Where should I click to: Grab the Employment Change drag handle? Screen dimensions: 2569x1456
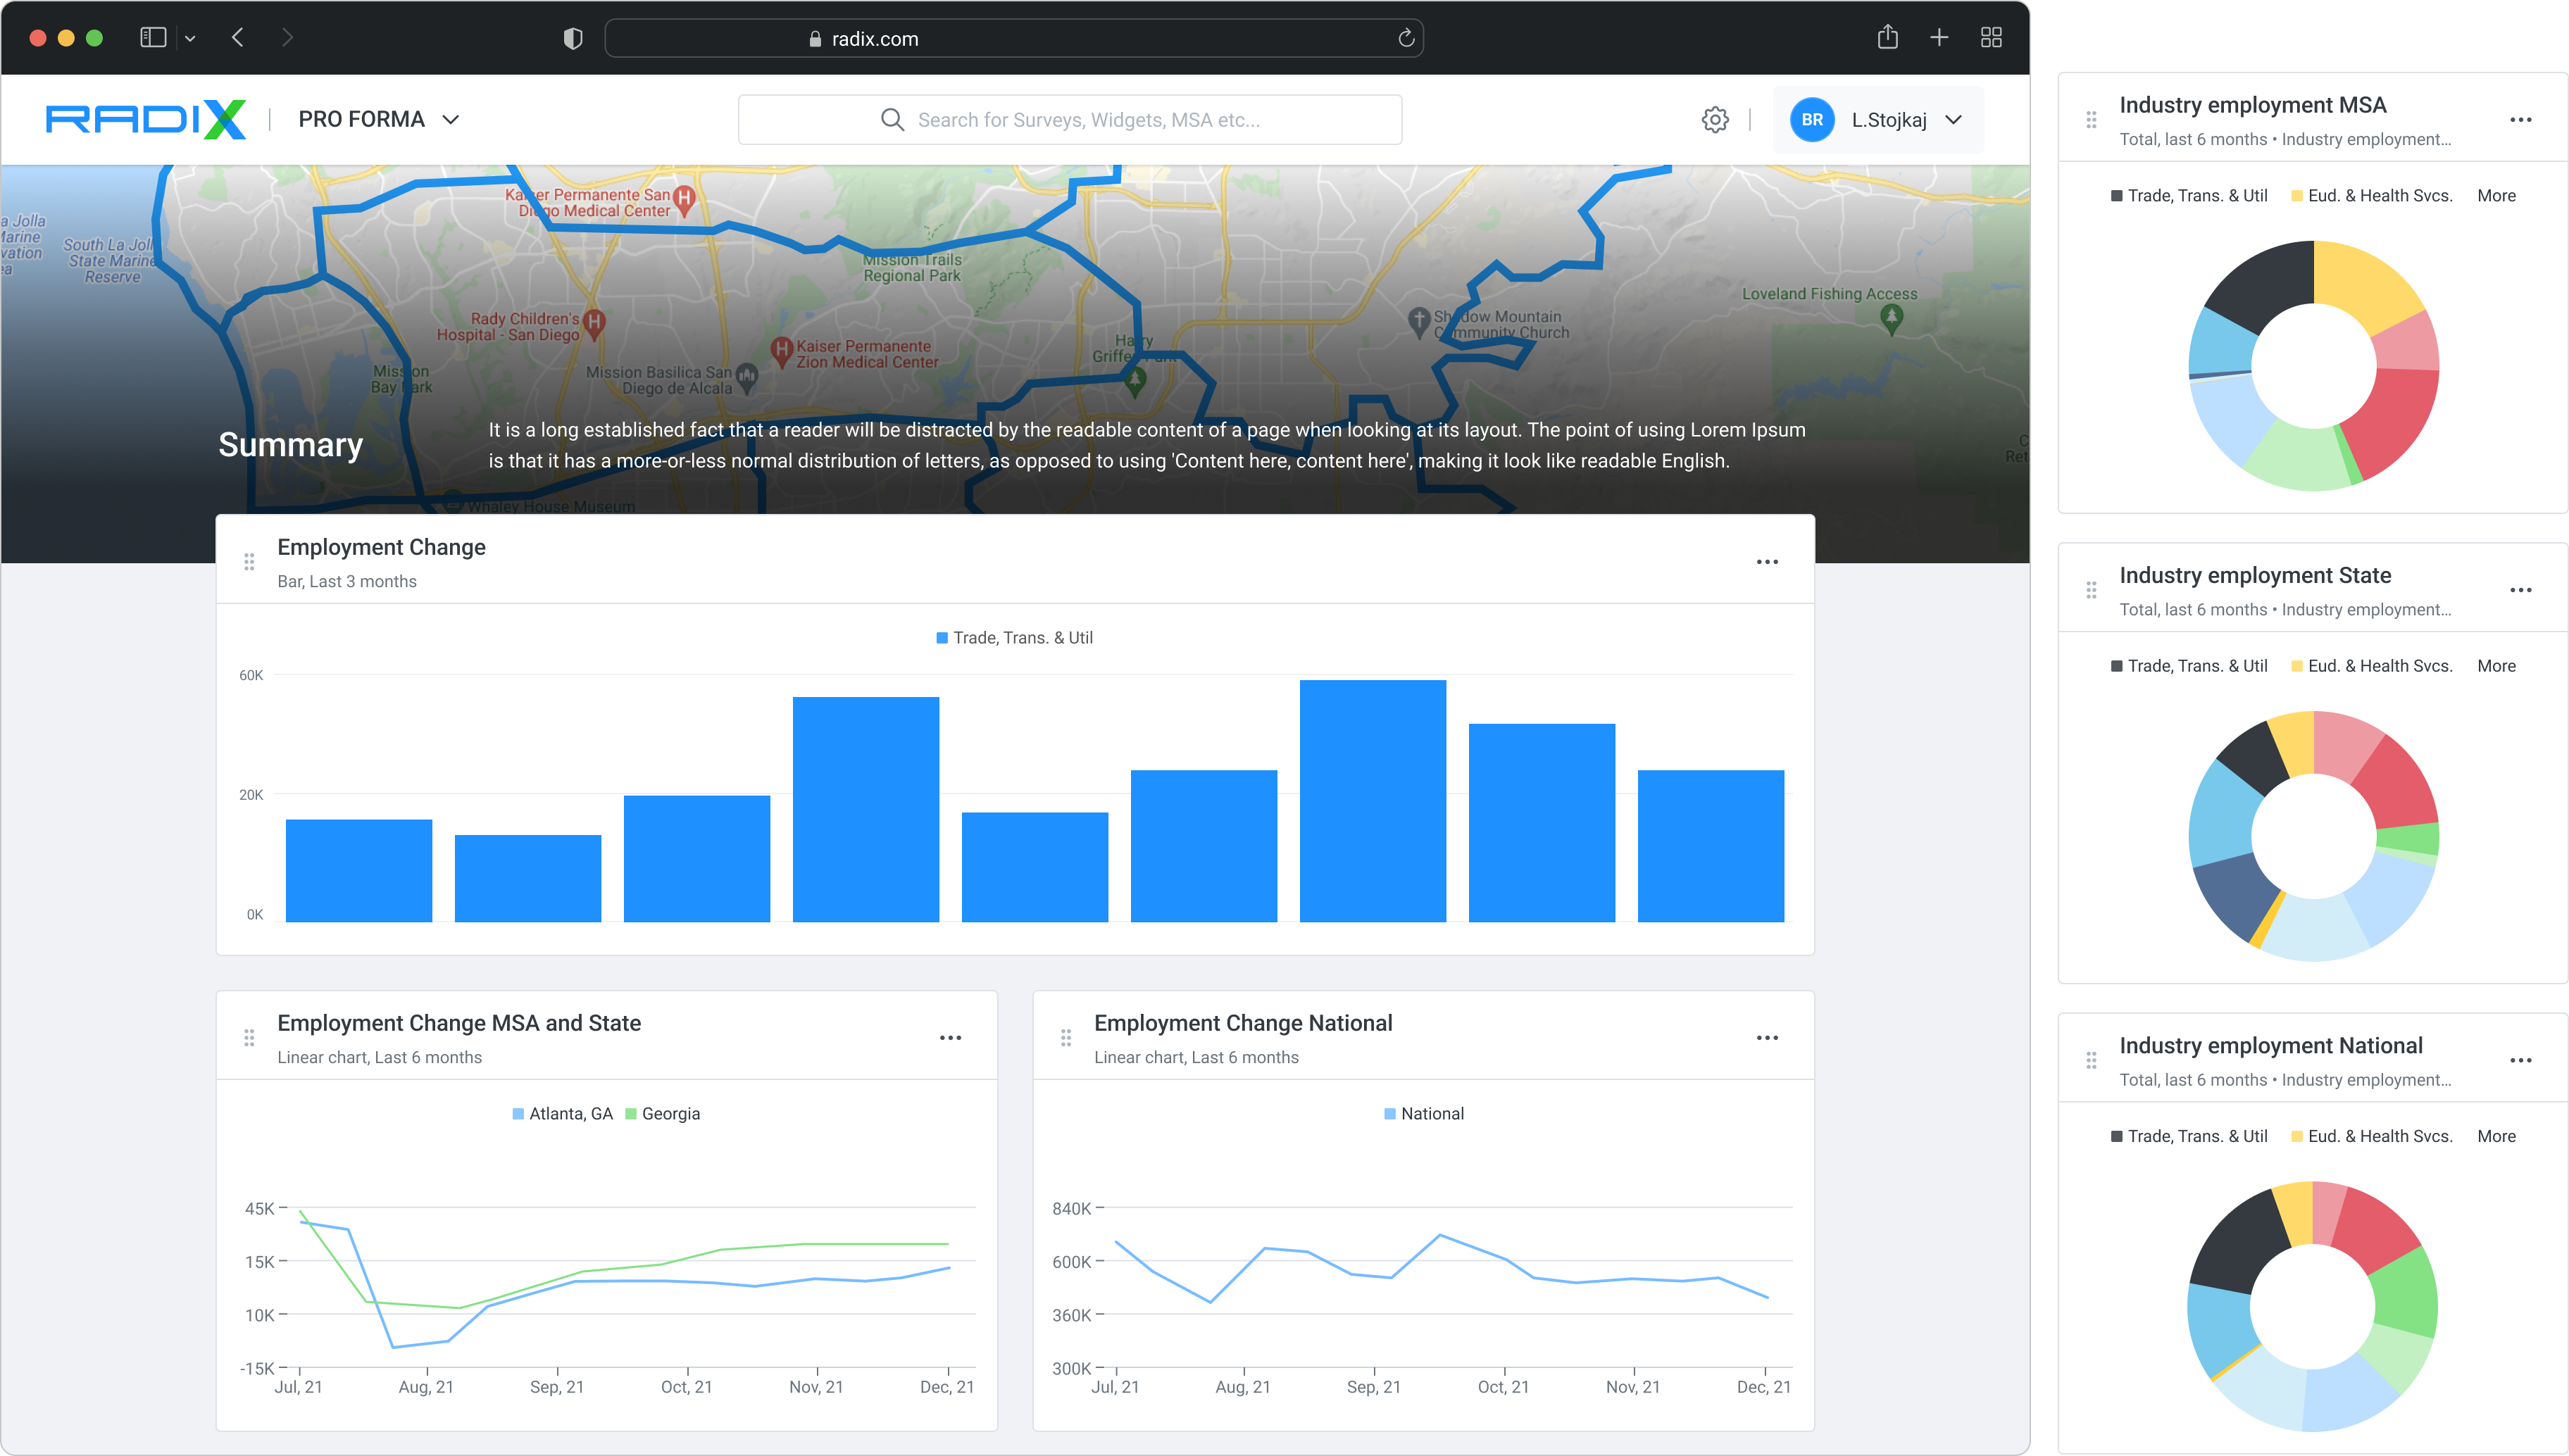[x=249, y=562]
